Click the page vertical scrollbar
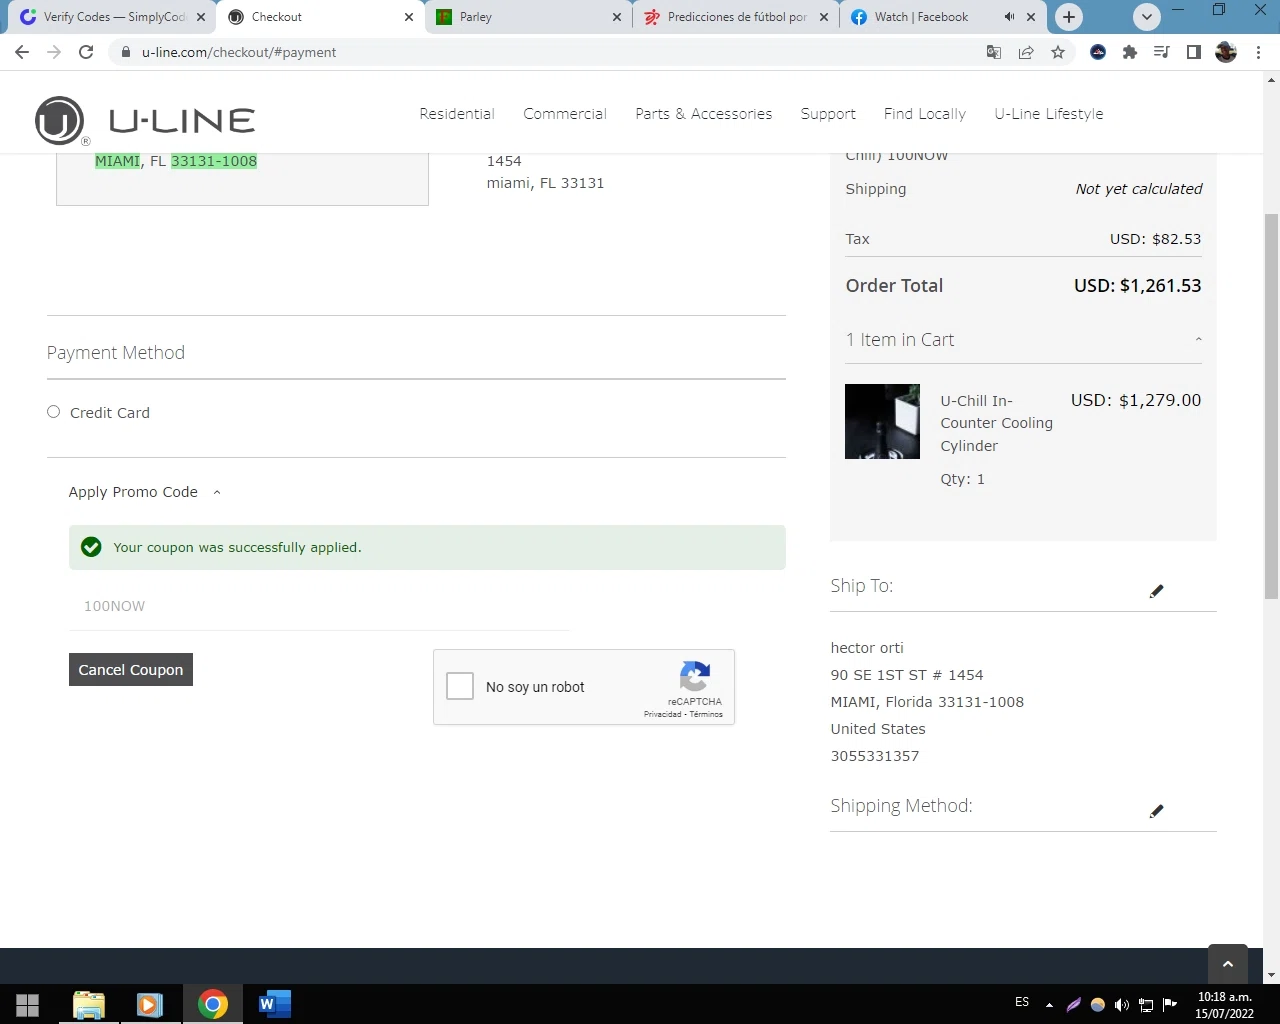This screenshot has width=1280, height=1024. [x=1272, y=405]
